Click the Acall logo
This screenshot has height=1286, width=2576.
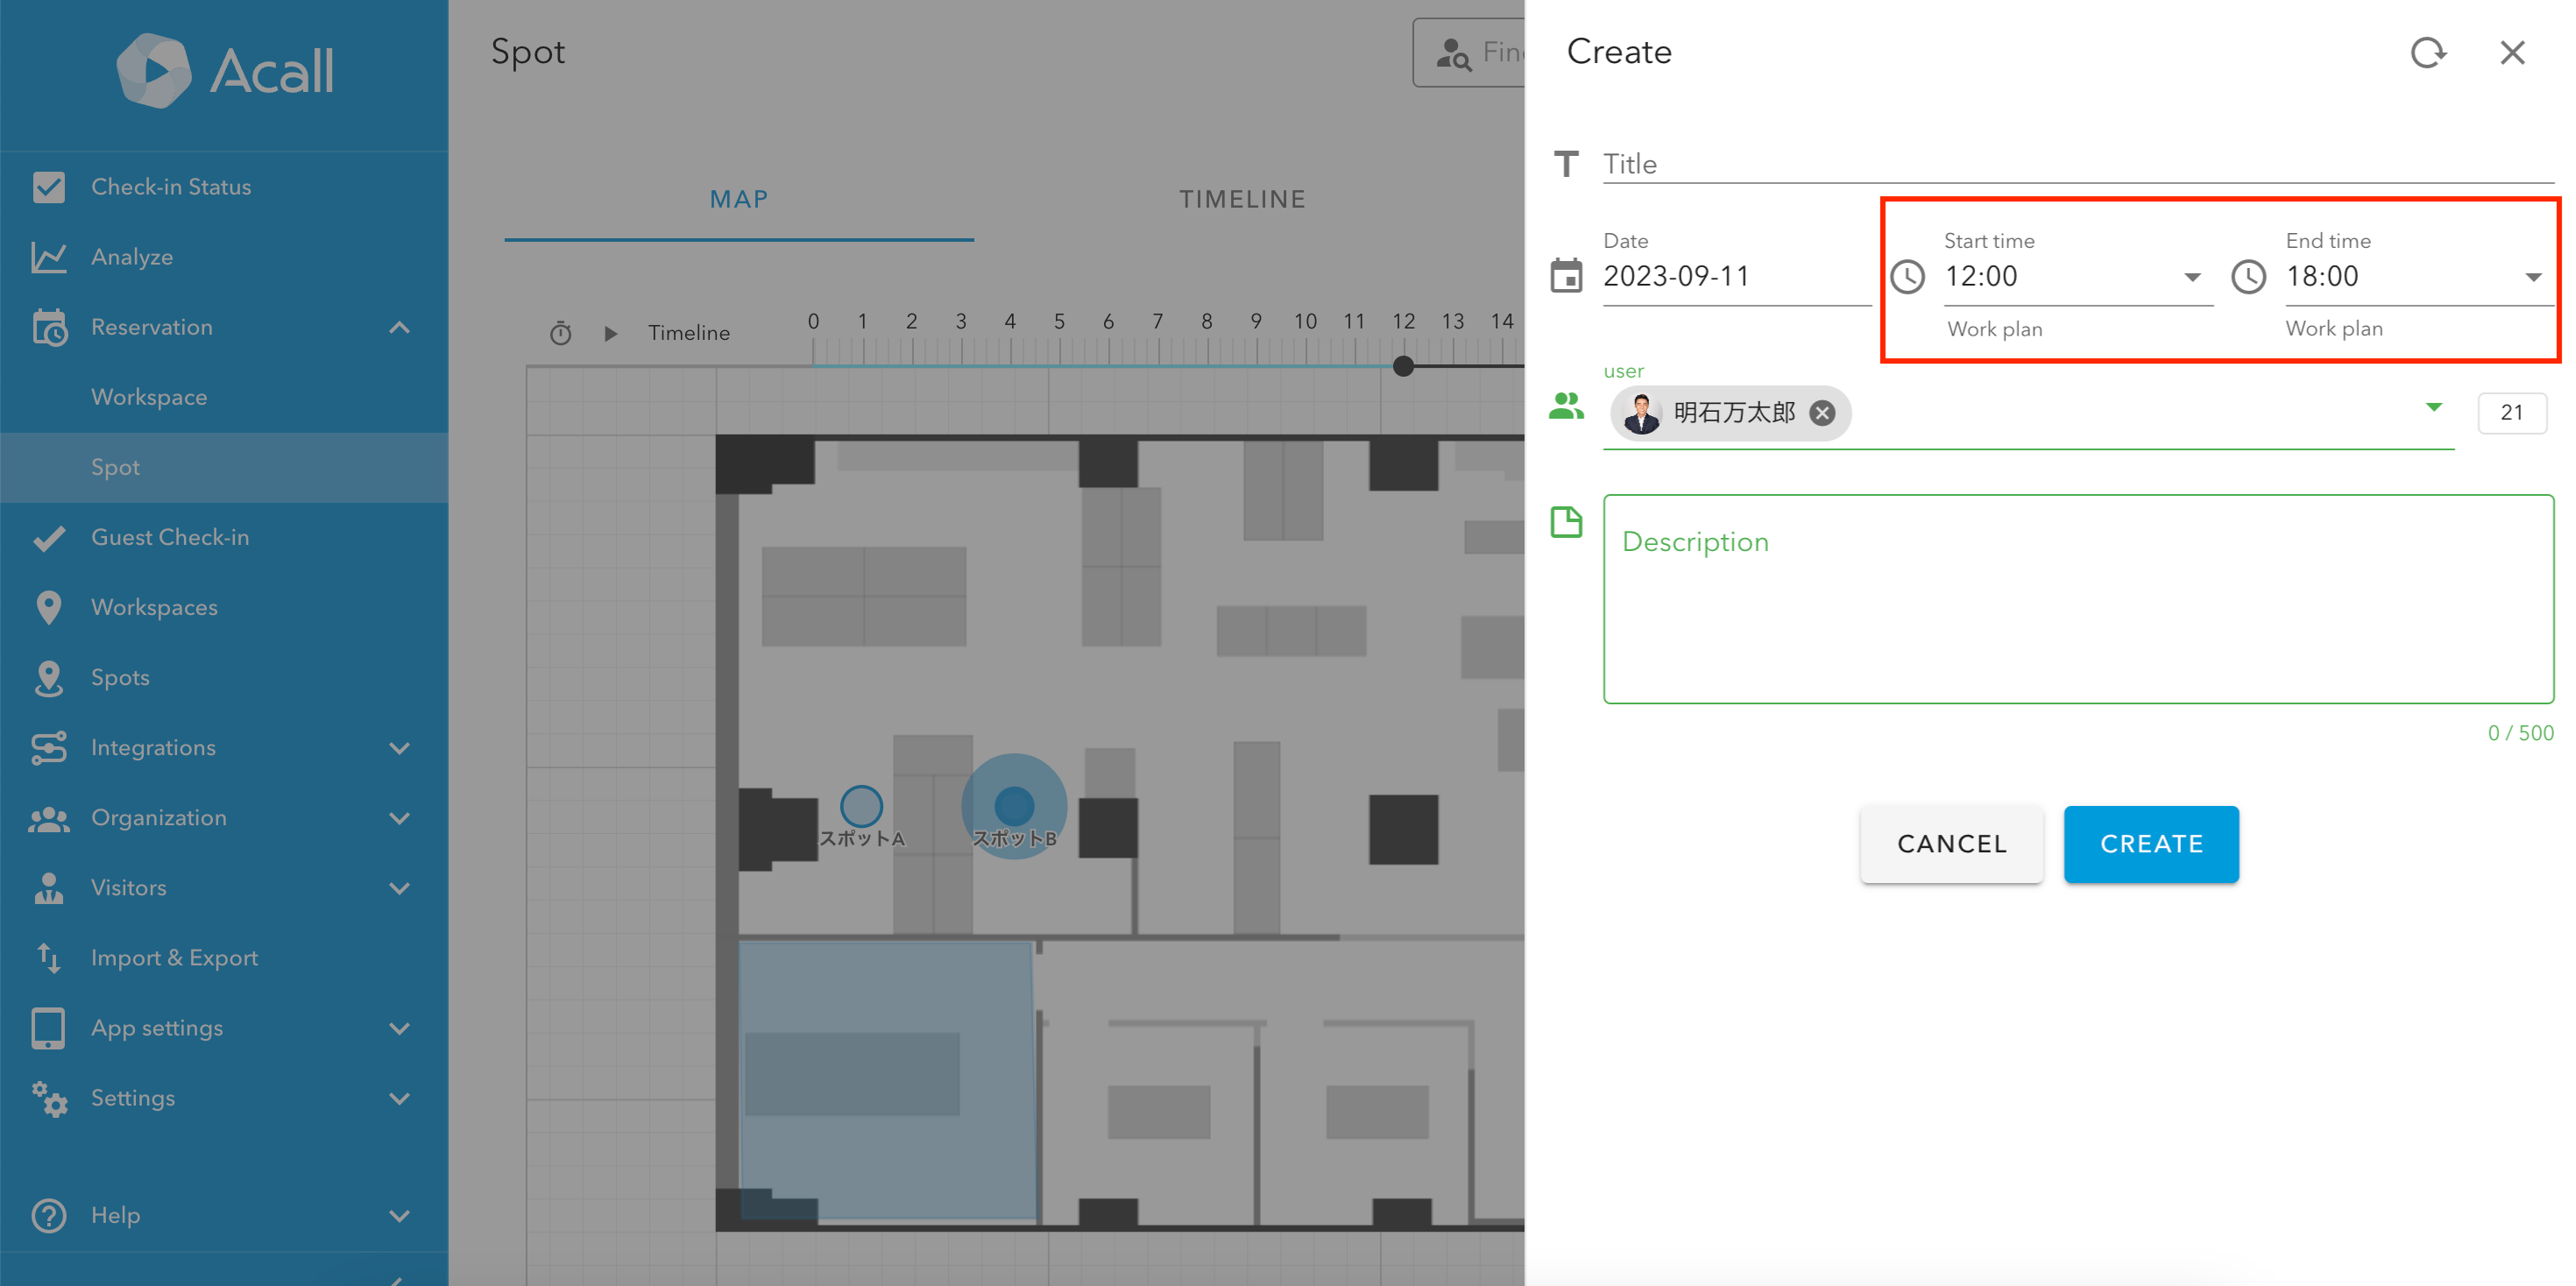click(x=224, y=70)
